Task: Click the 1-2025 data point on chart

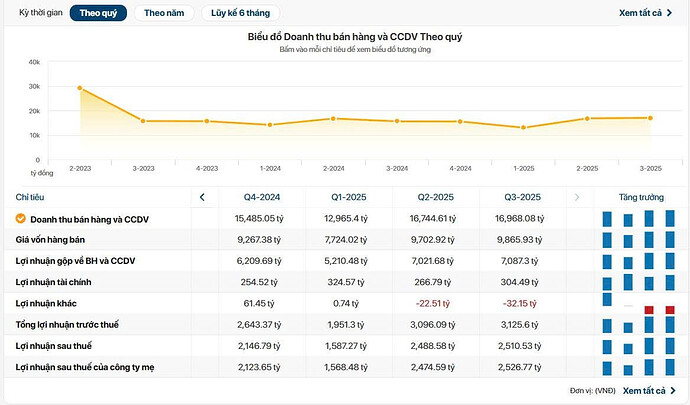Action: click(x=522, y=127)
